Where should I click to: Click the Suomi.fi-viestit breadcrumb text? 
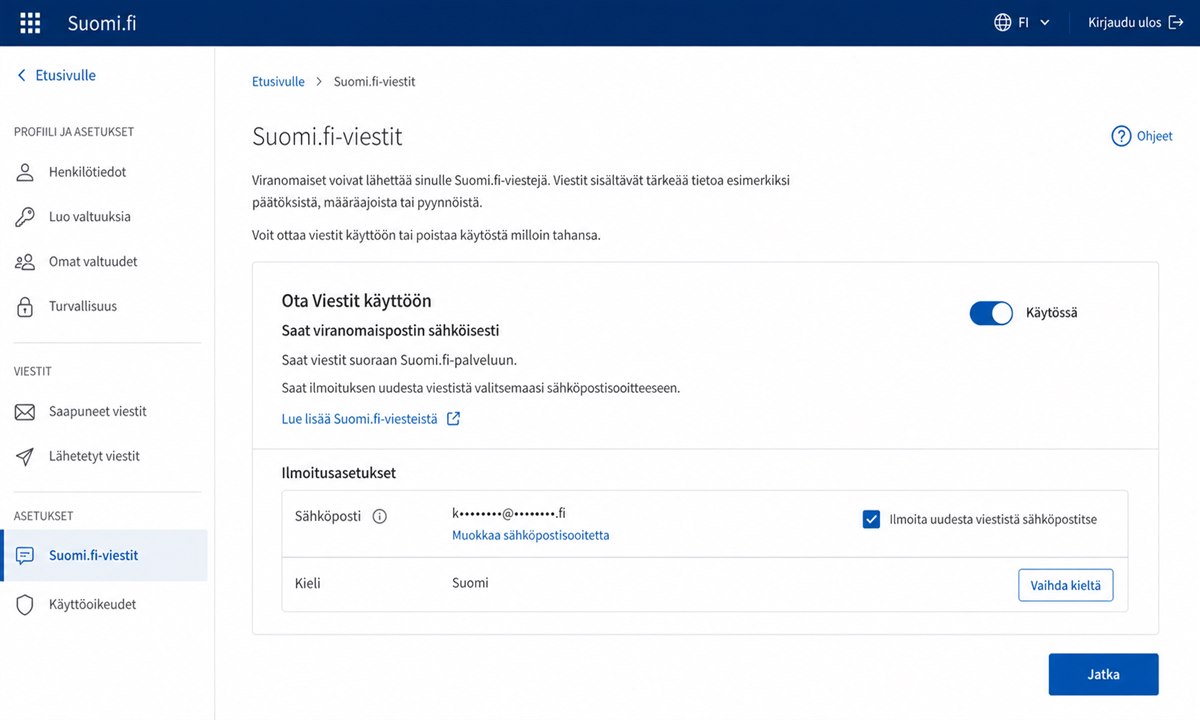(x=374, y=82)
